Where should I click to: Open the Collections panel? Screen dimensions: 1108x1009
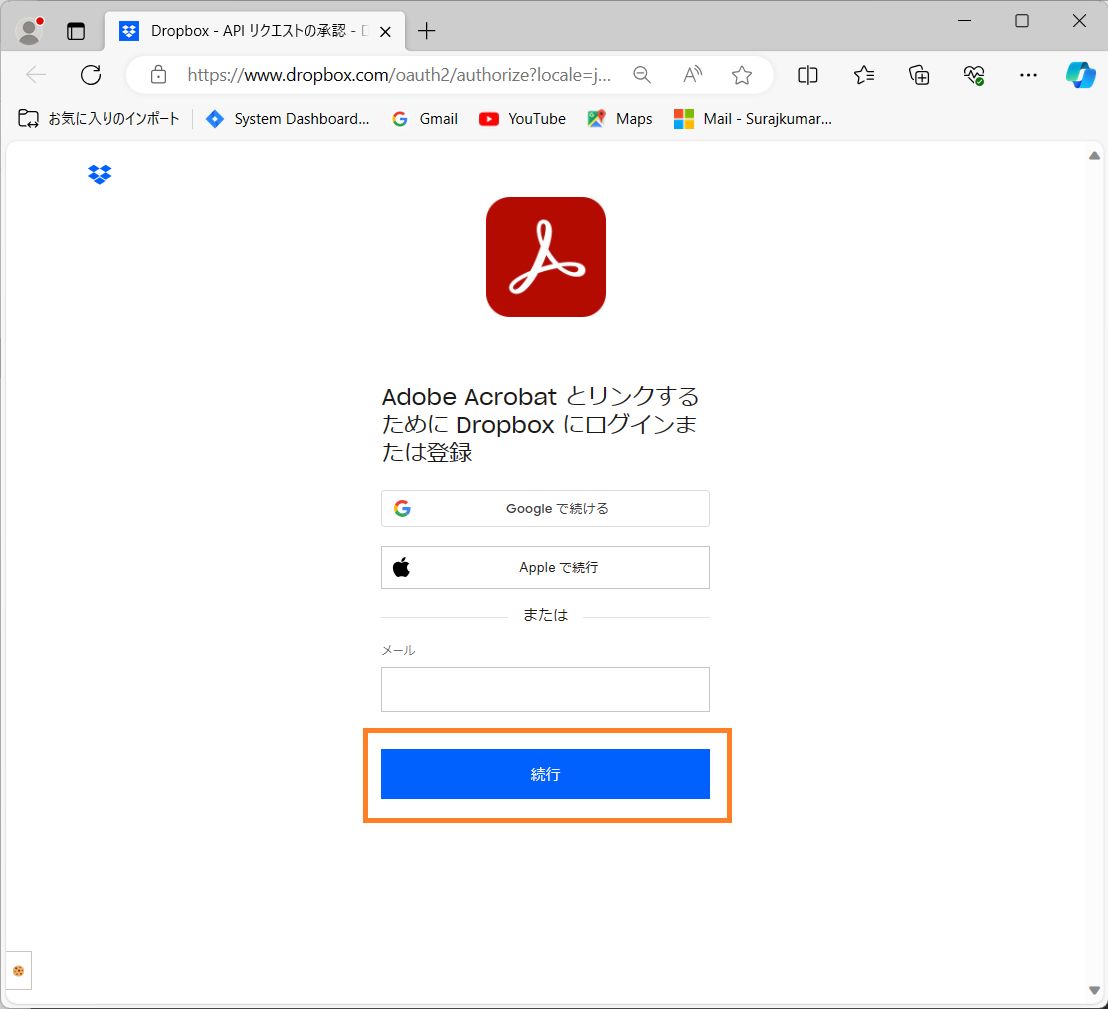pos(918,74)
